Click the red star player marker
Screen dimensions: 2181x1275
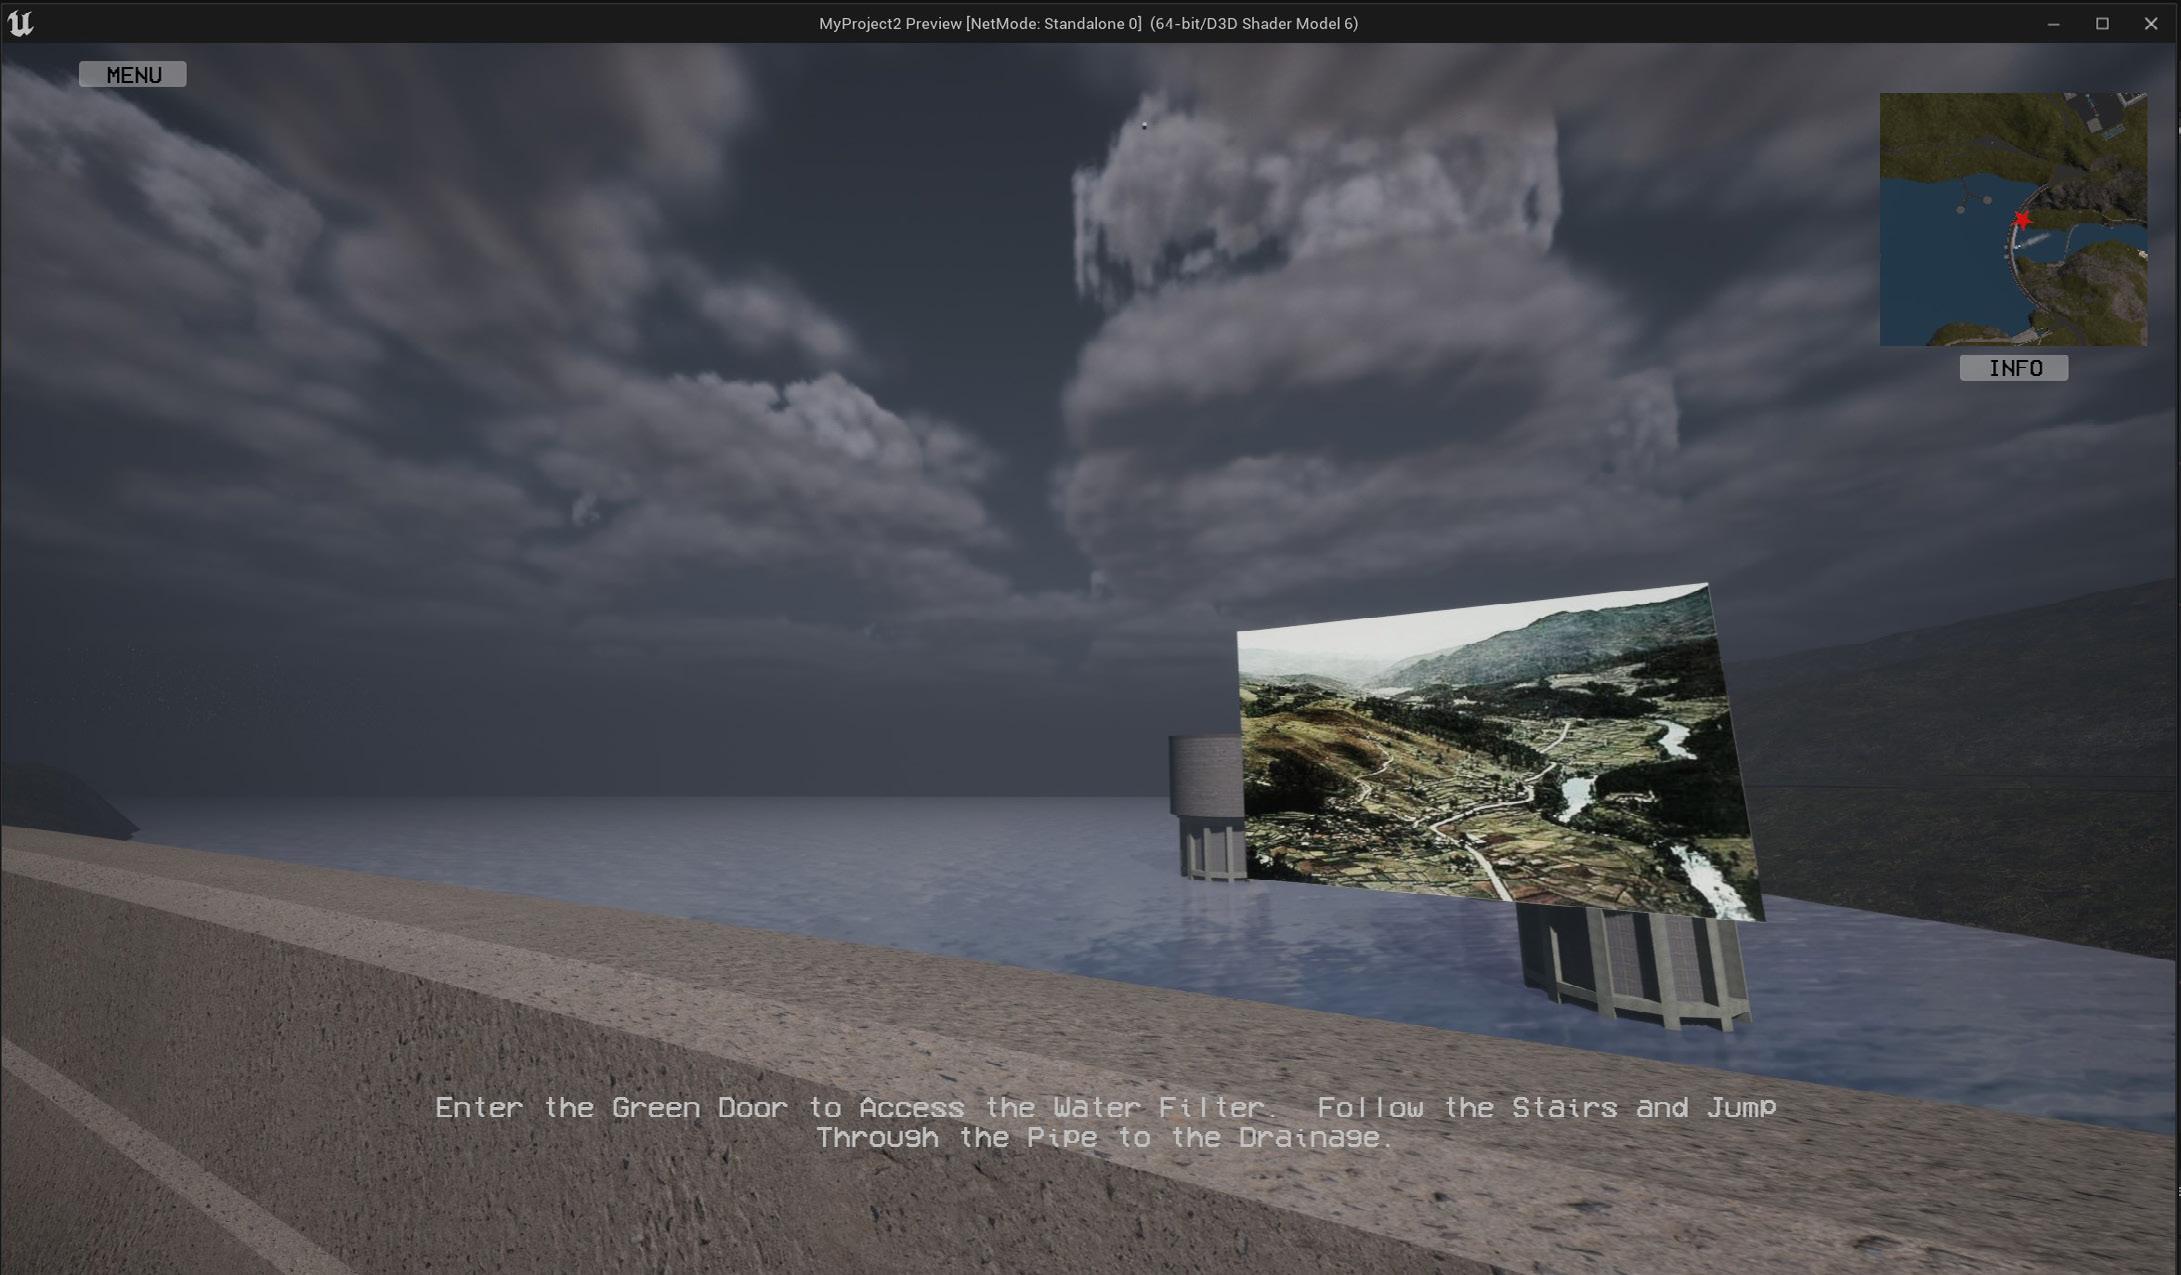[2022, 220]
